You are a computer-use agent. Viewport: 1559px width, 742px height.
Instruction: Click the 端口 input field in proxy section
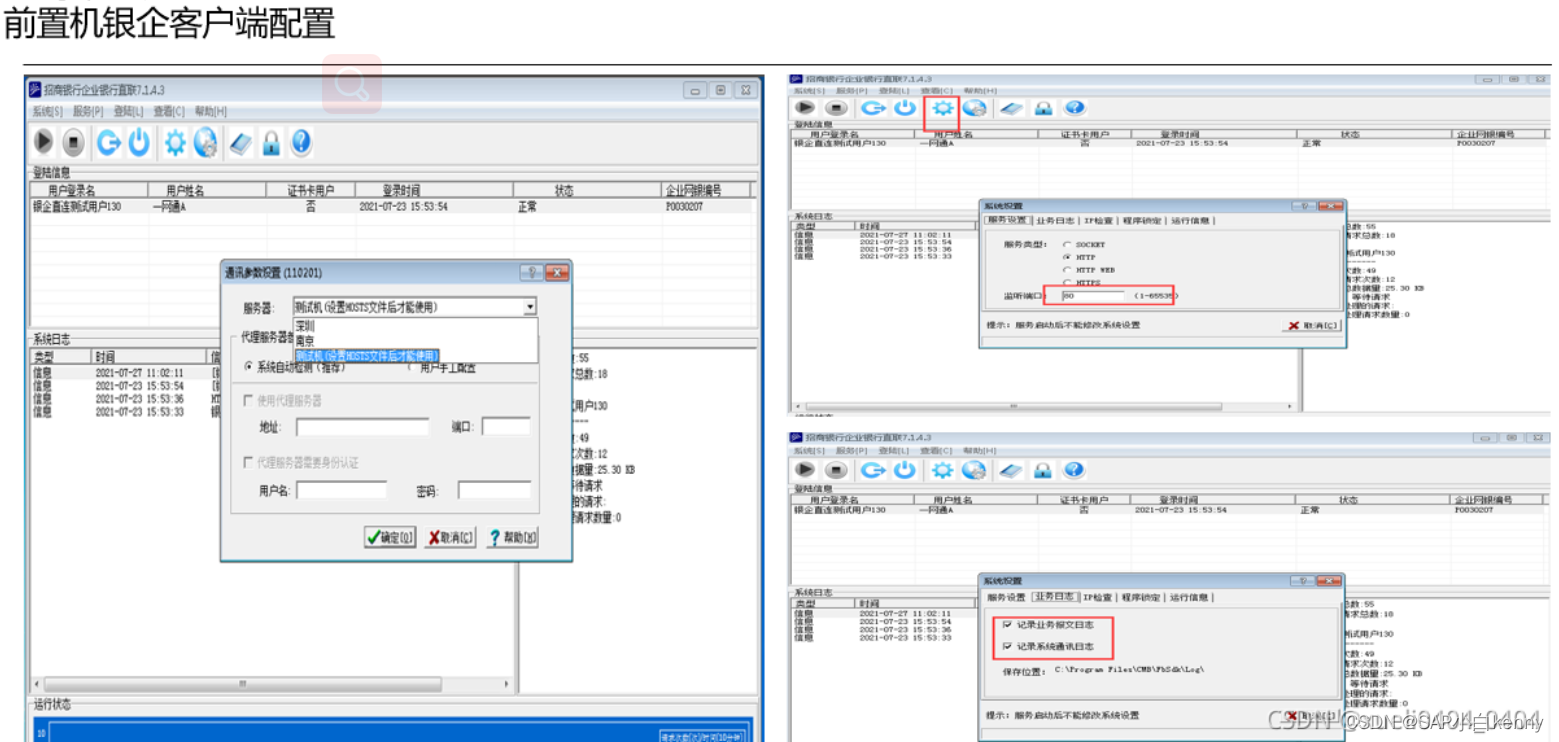coord(506,427)
